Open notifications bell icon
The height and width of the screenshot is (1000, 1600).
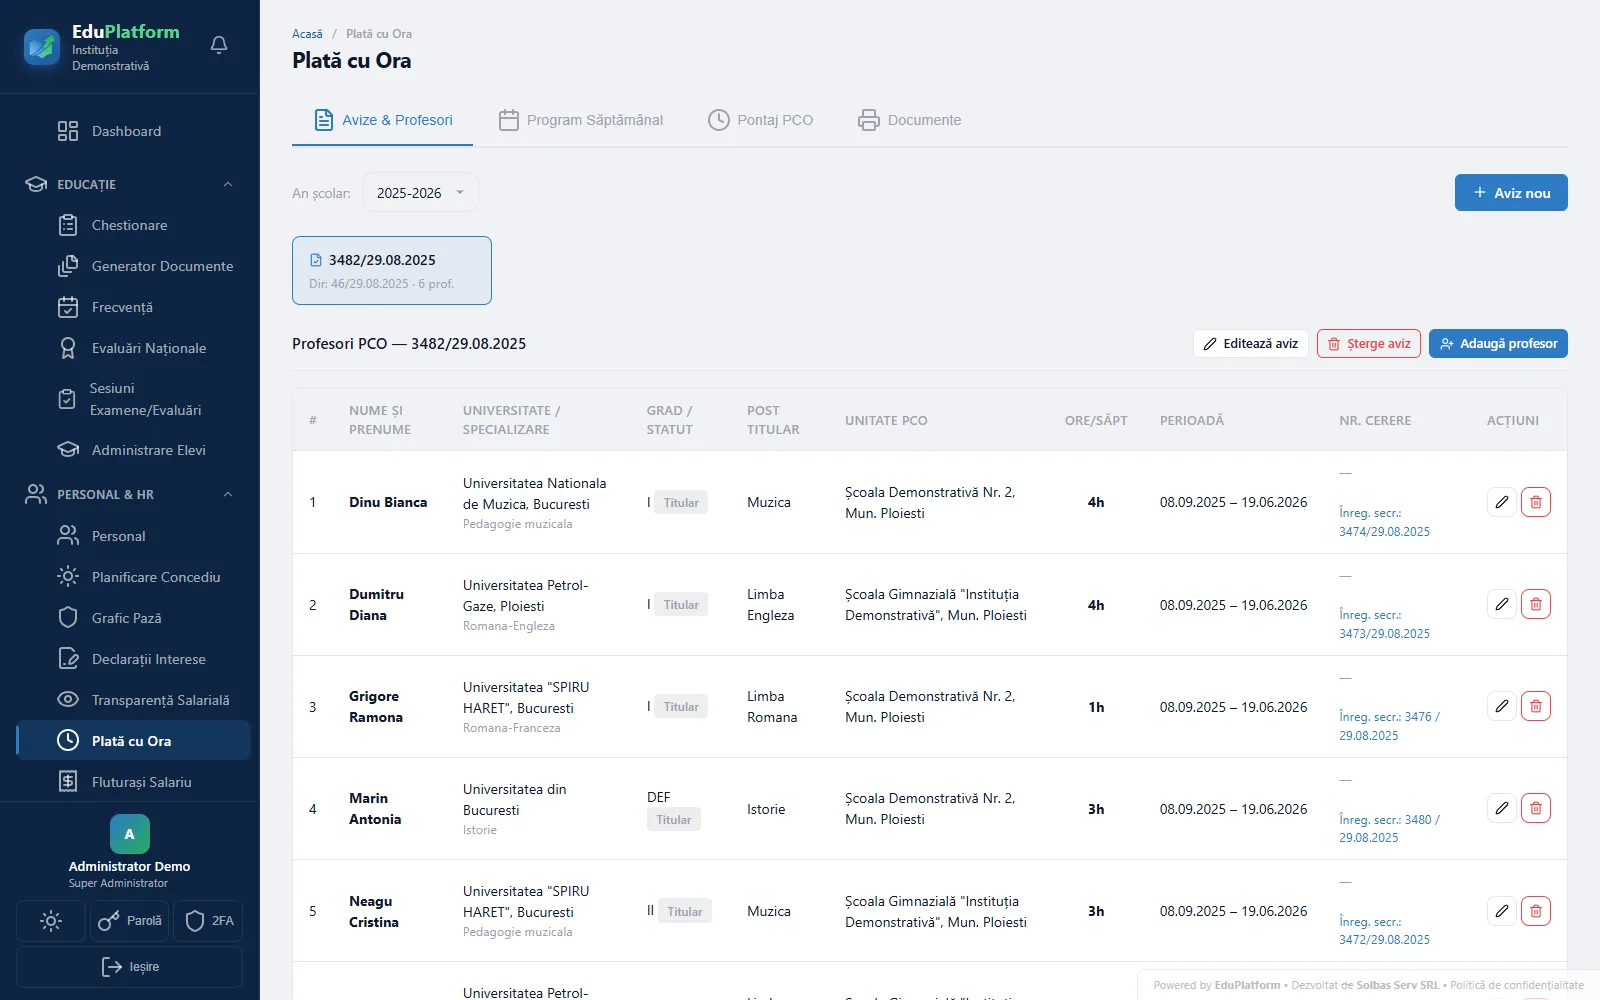click(219, 45)
